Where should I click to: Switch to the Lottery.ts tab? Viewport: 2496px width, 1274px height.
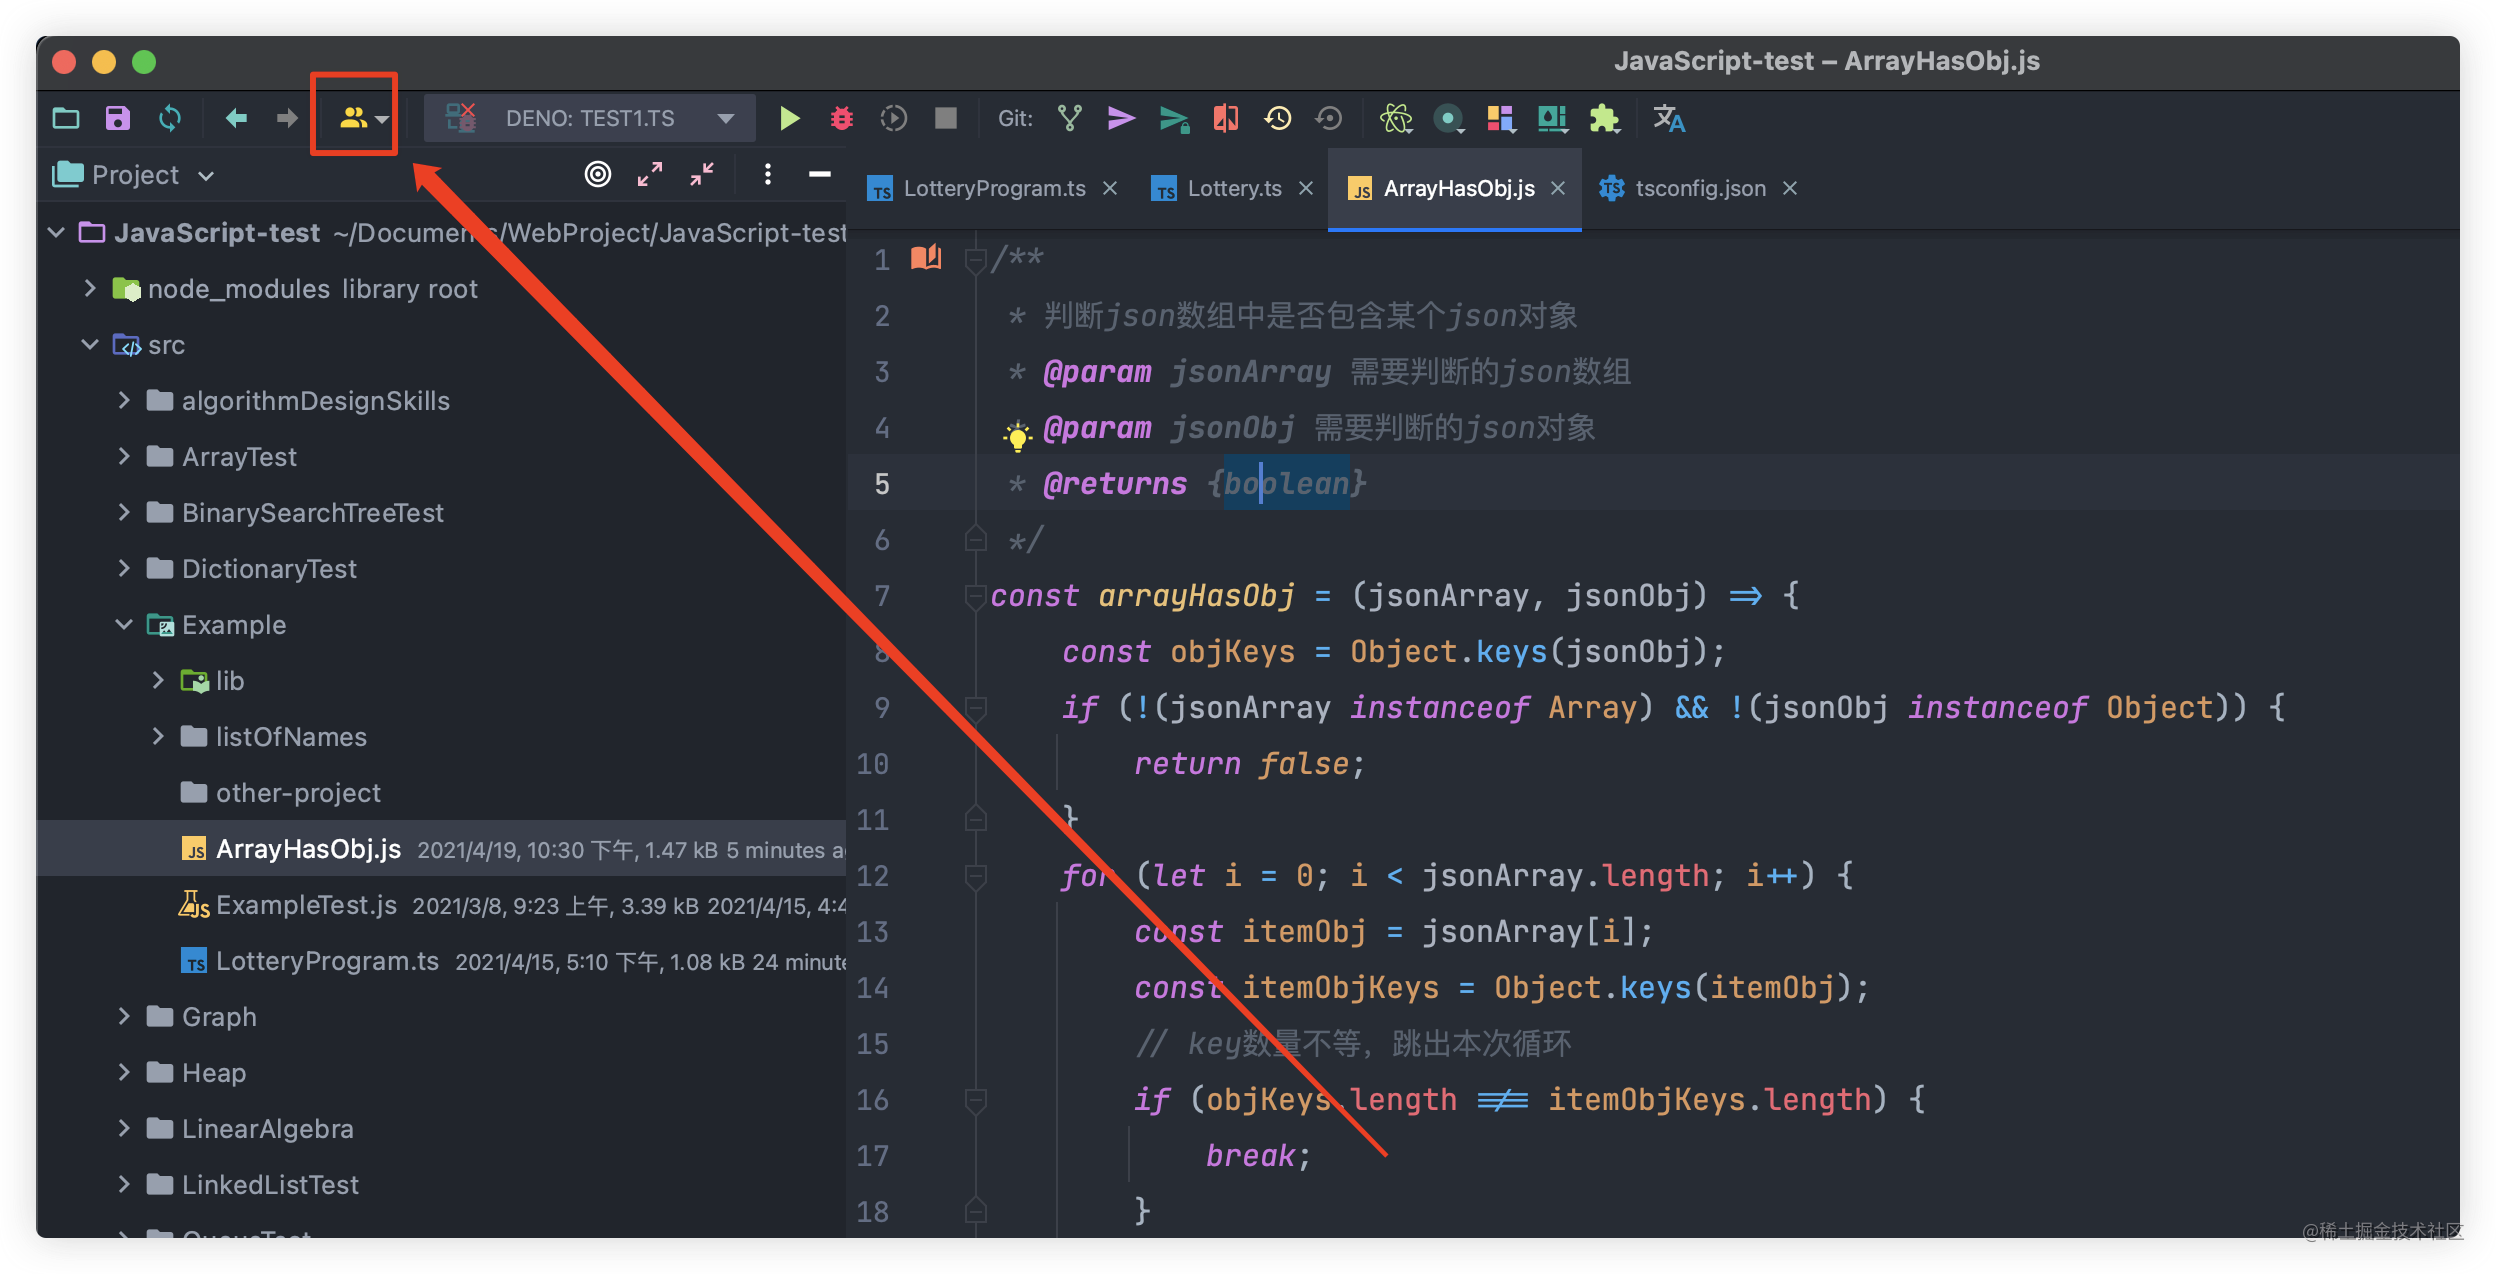tap(1233, 189)
